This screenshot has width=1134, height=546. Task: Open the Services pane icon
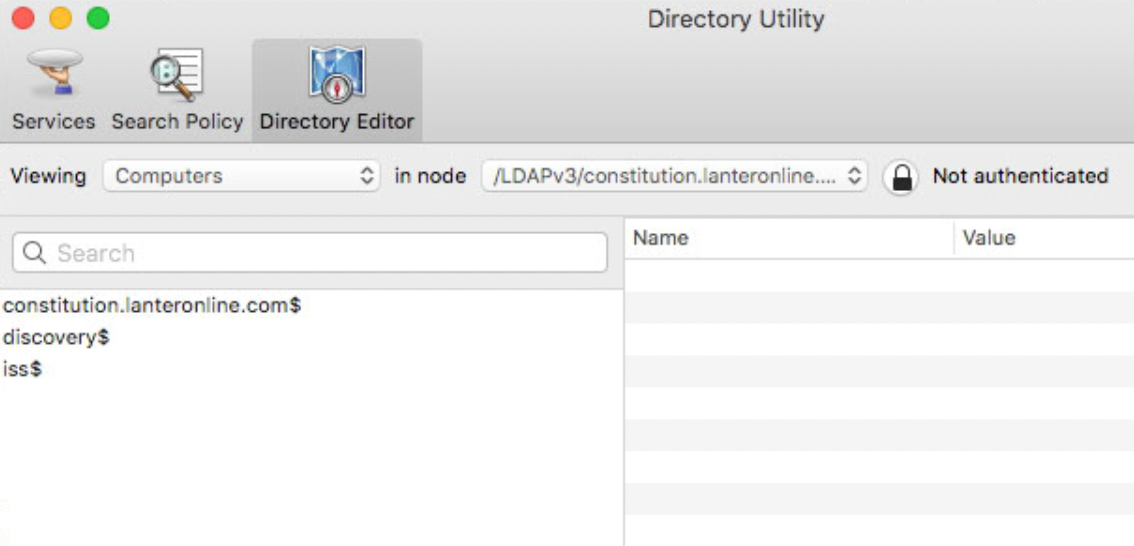pos(53,74)
